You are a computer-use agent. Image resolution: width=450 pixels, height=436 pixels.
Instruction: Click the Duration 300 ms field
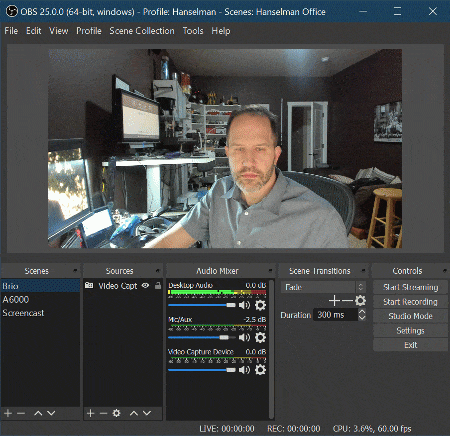pyautogui.click(x=335, y=315)
